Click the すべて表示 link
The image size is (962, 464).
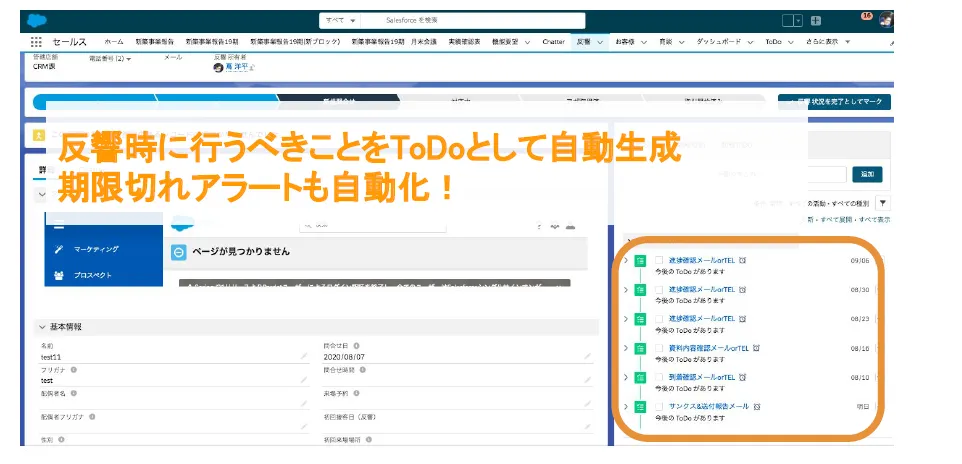point(874,219)
